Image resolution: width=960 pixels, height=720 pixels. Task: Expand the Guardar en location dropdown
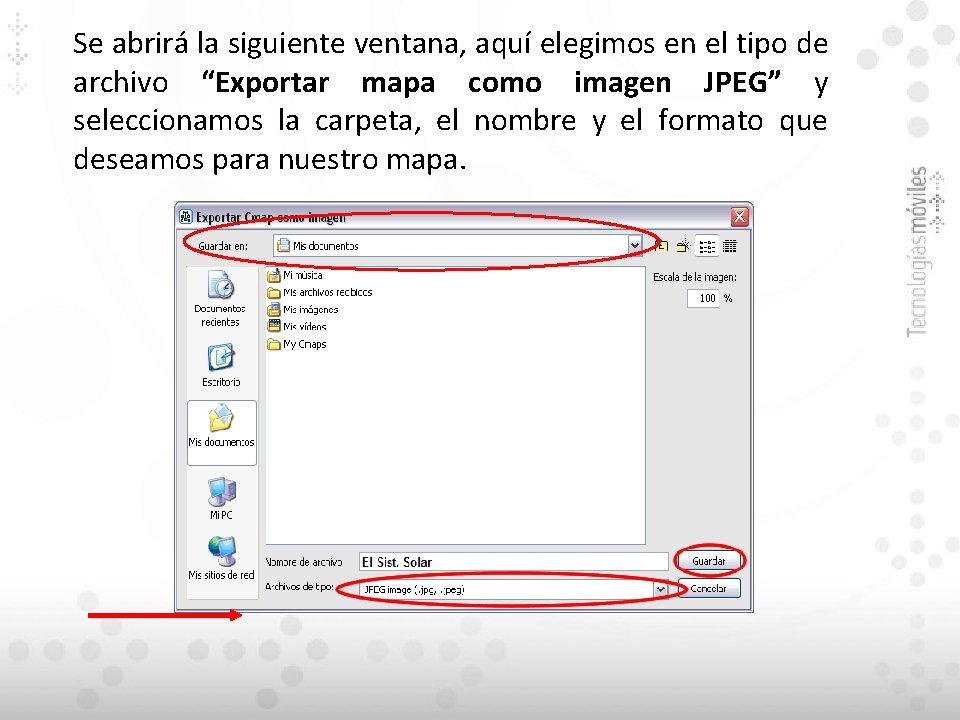[635, 246]
